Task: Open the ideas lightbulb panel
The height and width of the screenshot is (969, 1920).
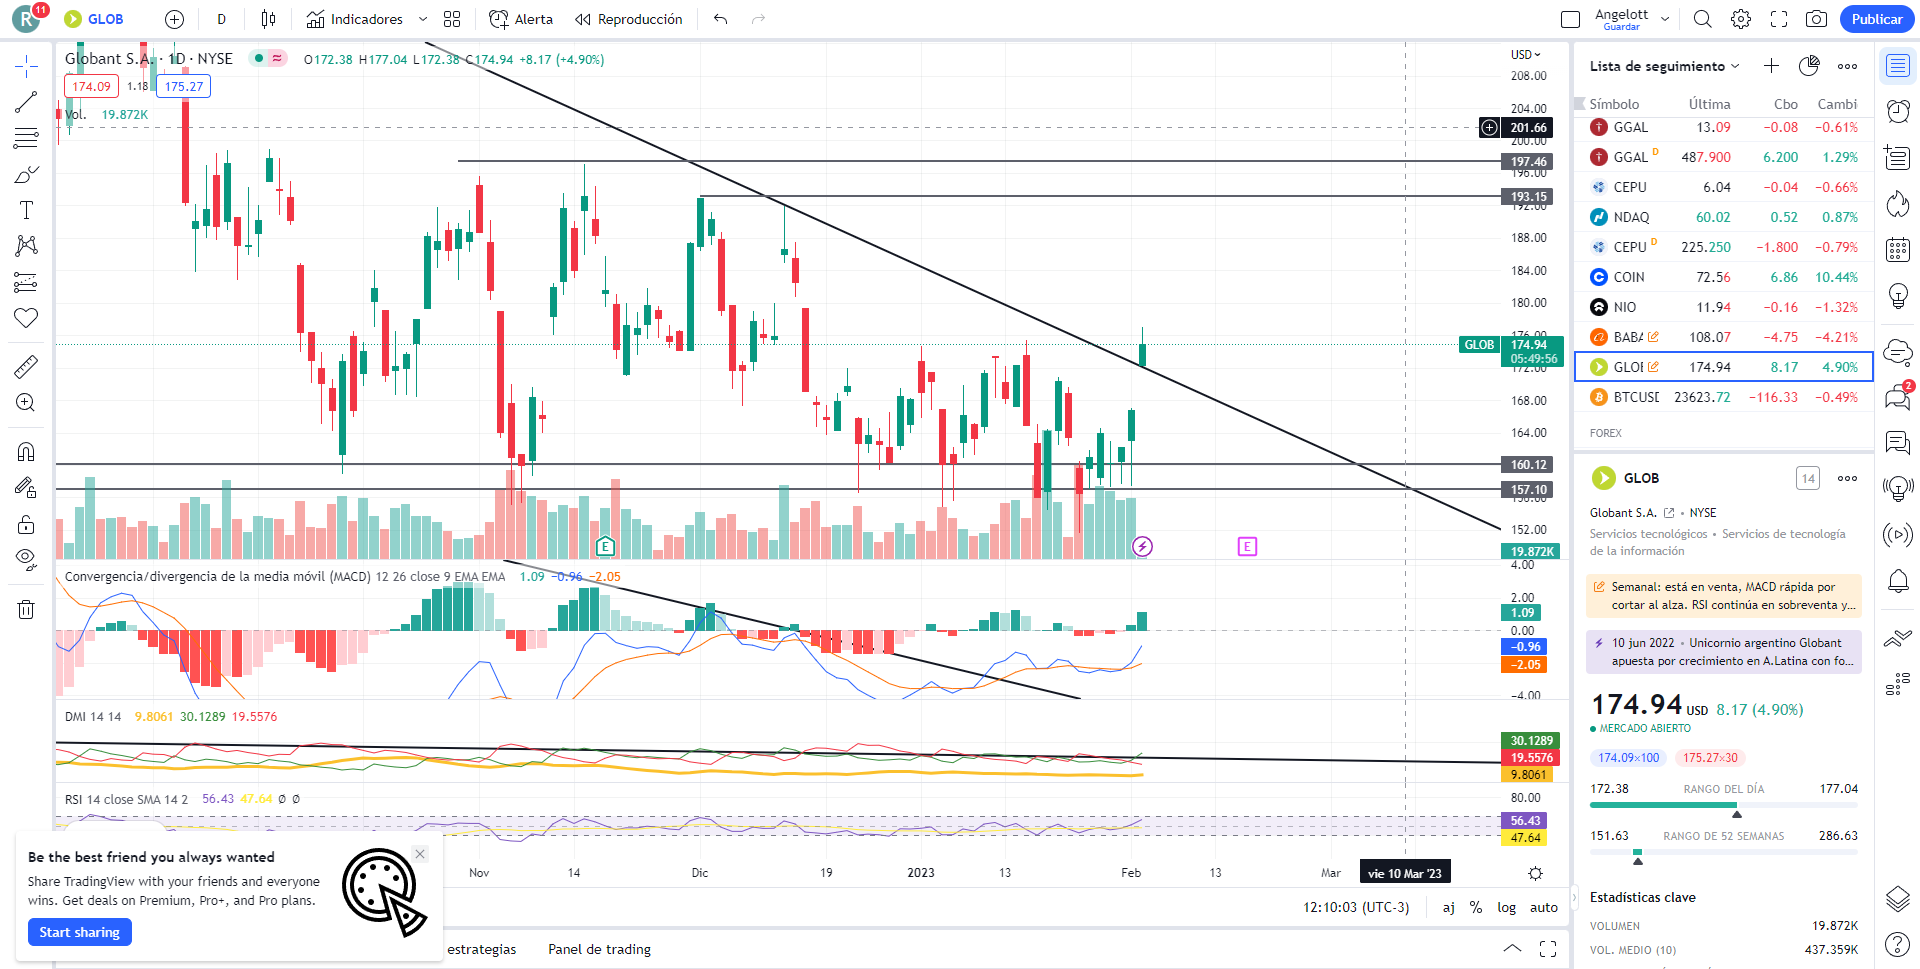Action: (x=1898, y=296)
